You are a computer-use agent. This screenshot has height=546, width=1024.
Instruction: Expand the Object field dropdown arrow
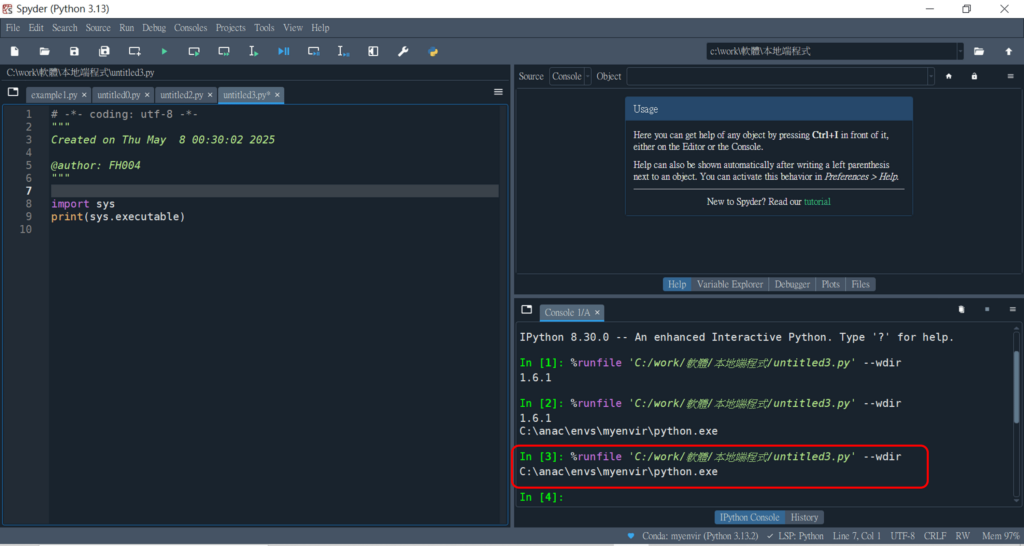930,76
